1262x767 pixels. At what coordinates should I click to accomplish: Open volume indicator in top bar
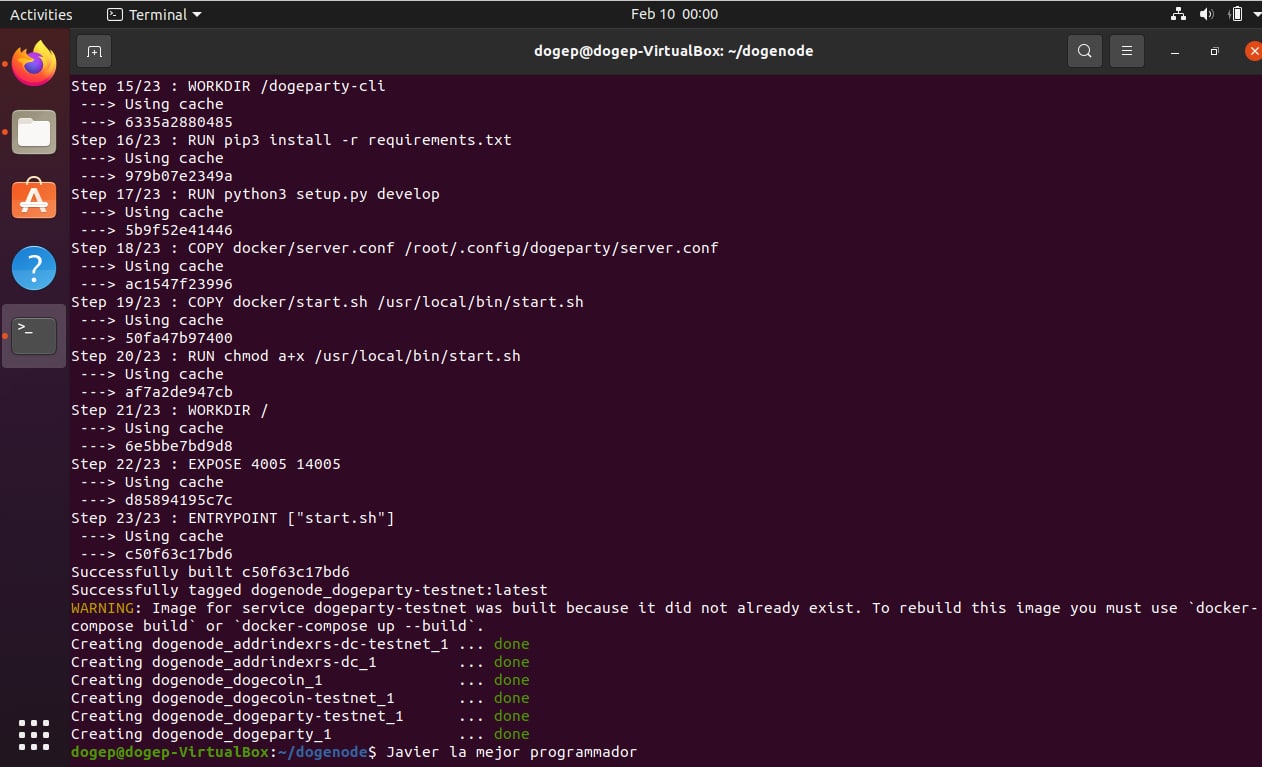pos(1206,14)
